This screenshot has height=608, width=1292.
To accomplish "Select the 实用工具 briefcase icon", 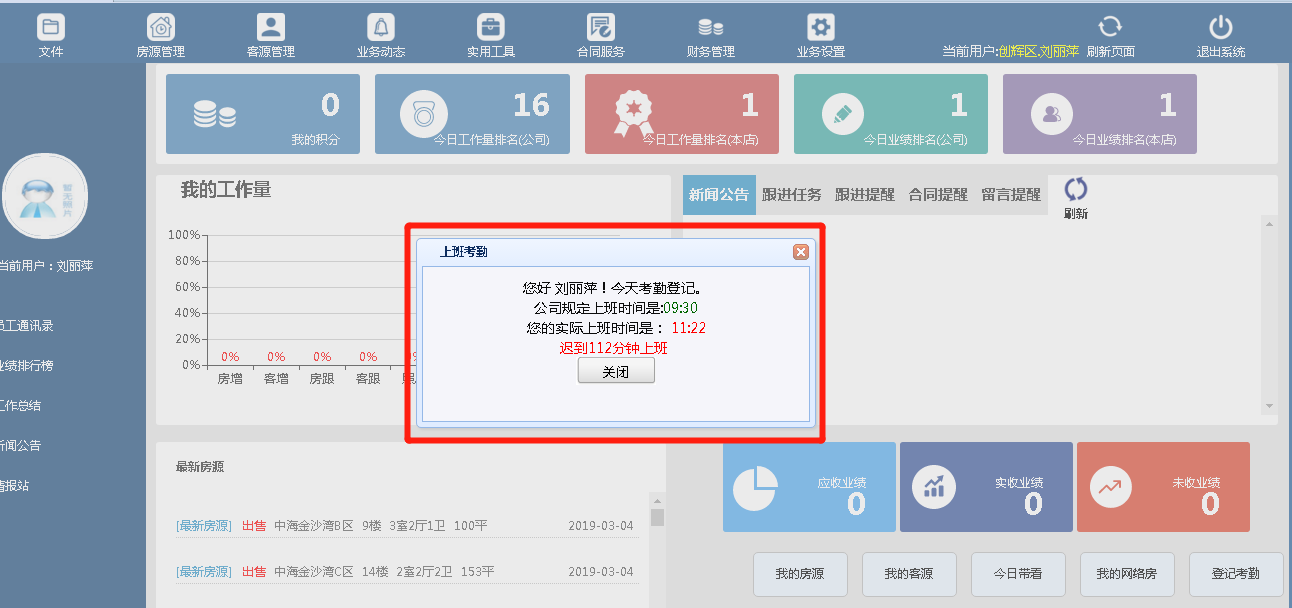I will tap(490, 28).
